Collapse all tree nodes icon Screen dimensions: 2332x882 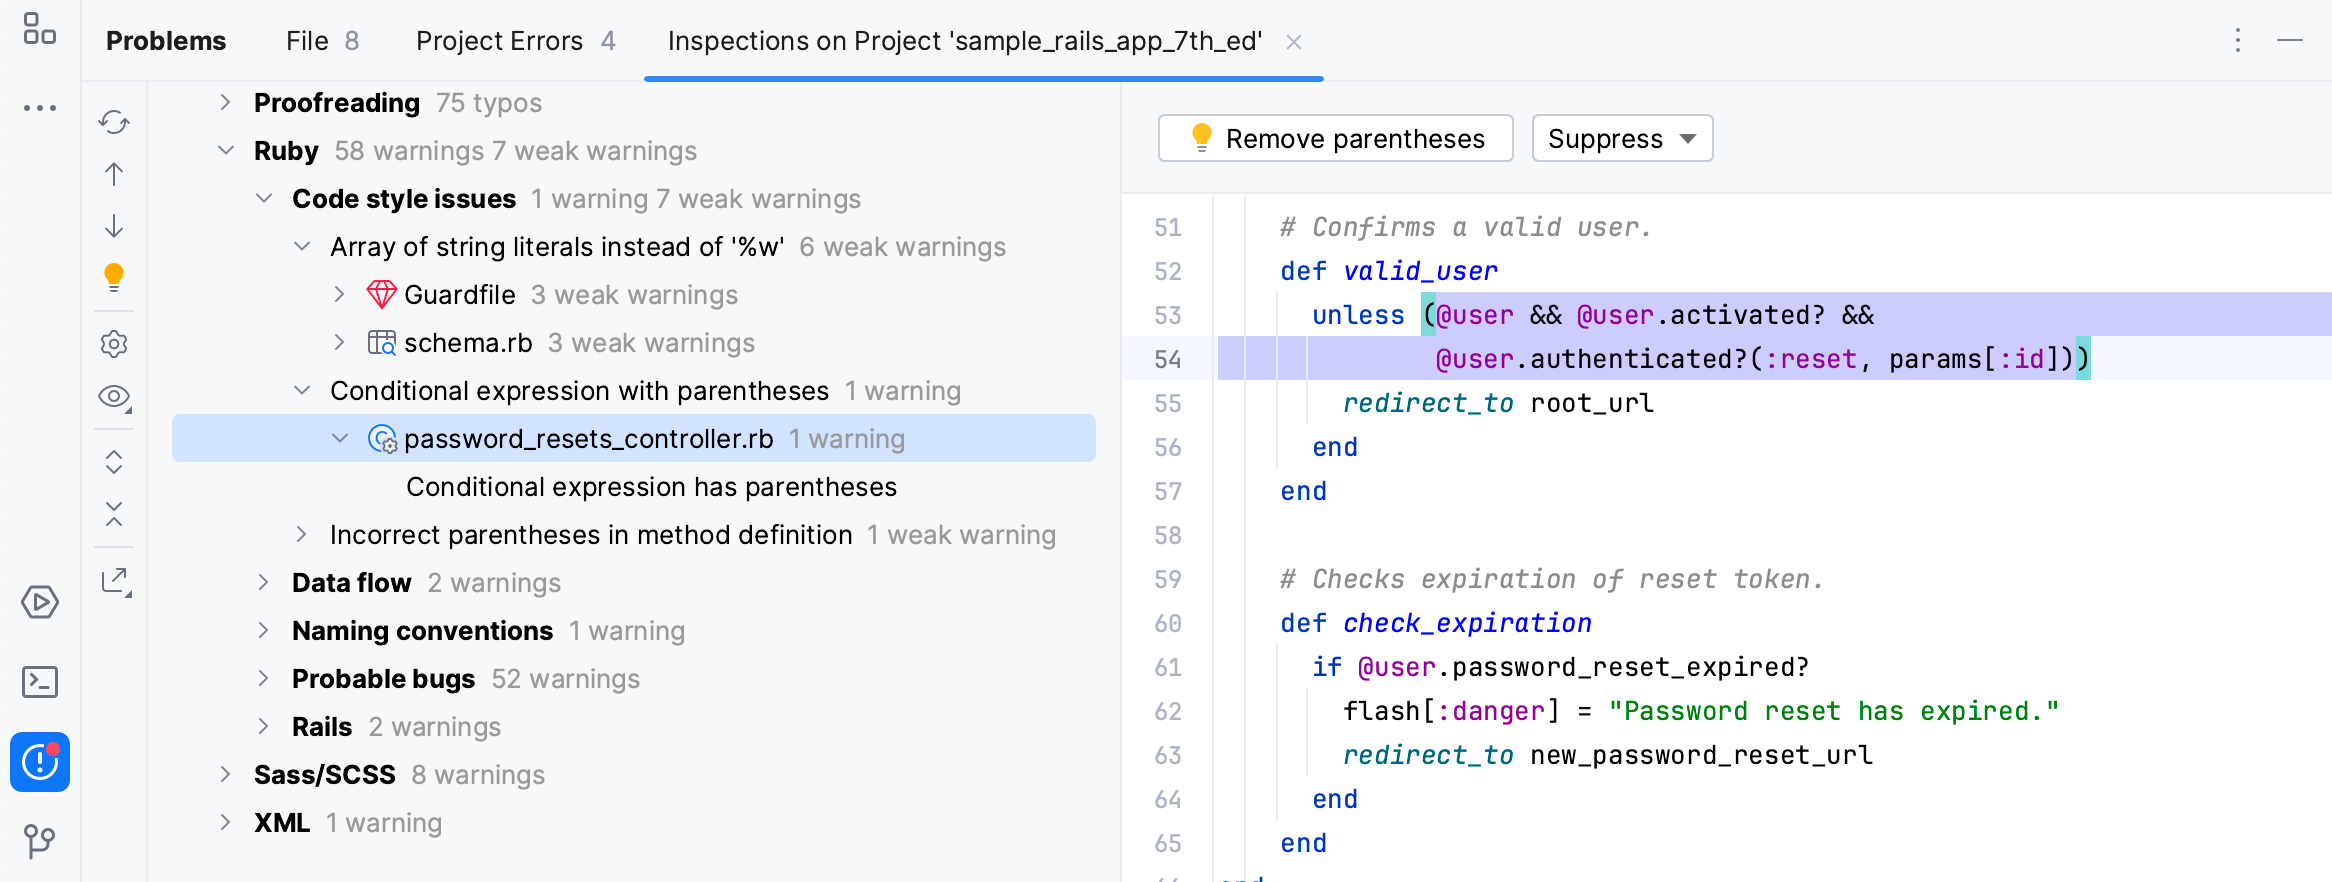[114, 514]
